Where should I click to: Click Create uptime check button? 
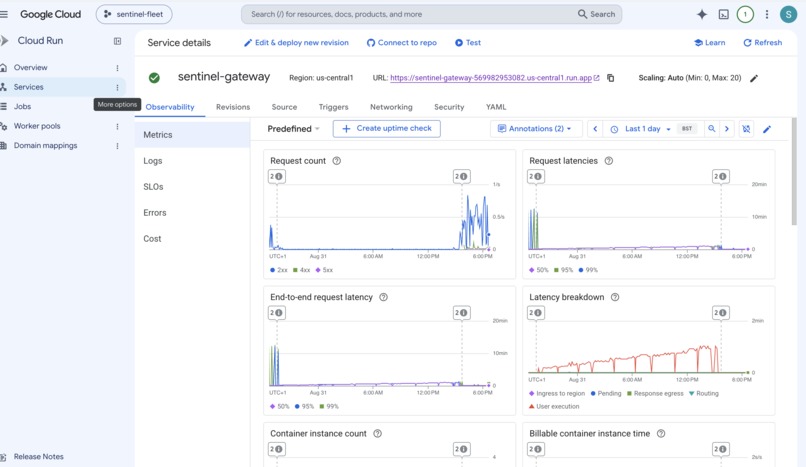387,129
